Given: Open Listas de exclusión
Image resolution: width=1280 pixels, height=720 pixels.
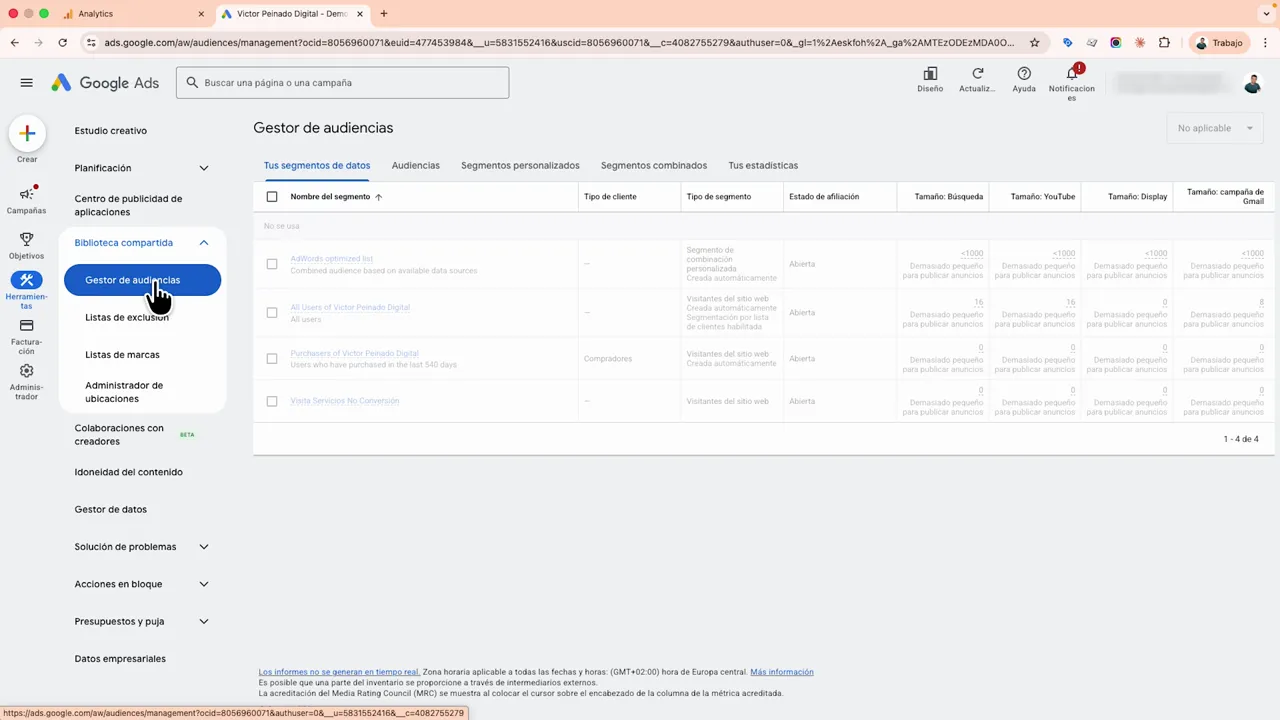Looking at the screenshot, I should pos(127,318).
